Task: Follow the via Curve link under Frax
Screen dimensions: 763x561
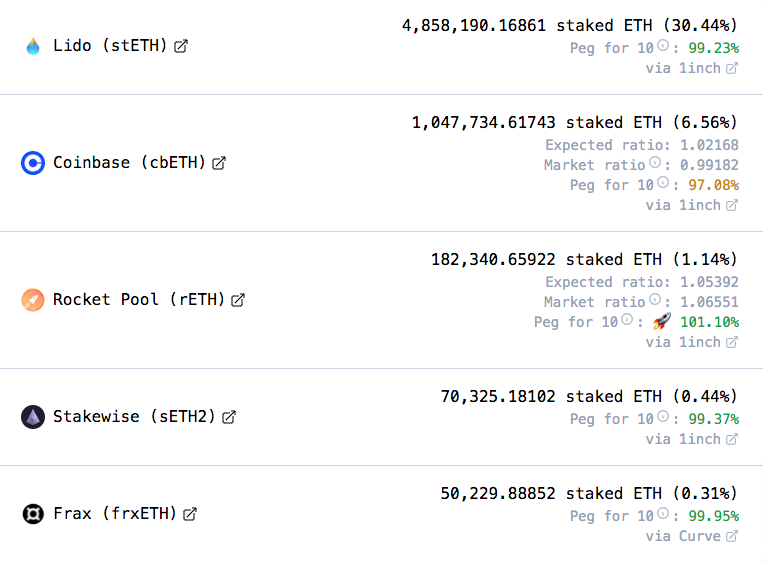Action: 692,536
